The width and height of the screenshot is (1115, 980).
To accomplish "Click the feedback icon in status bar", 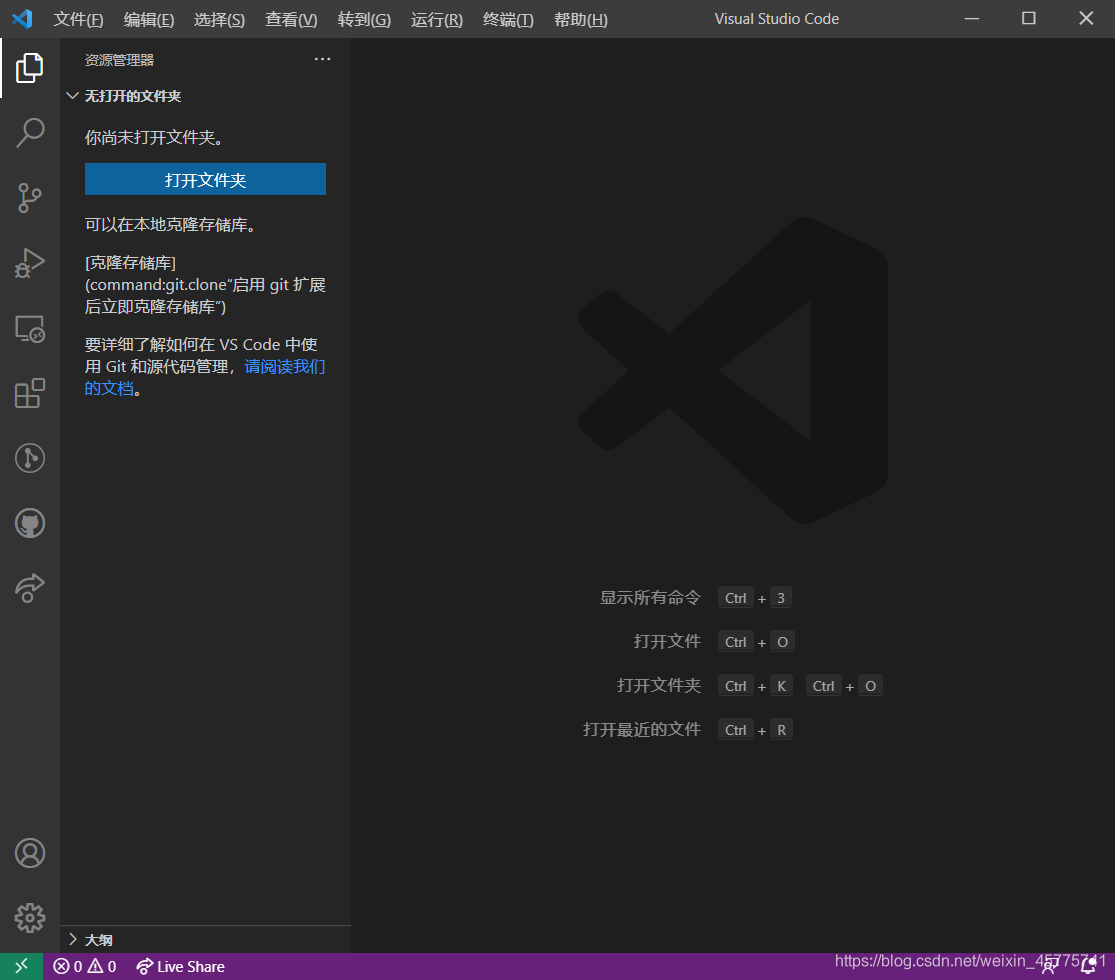I will click(1048, 966).
